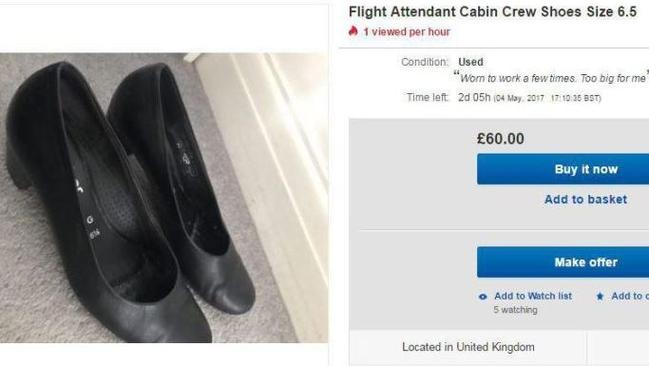
Task: Click the £60.00 price text
Action: pos(500,138)
